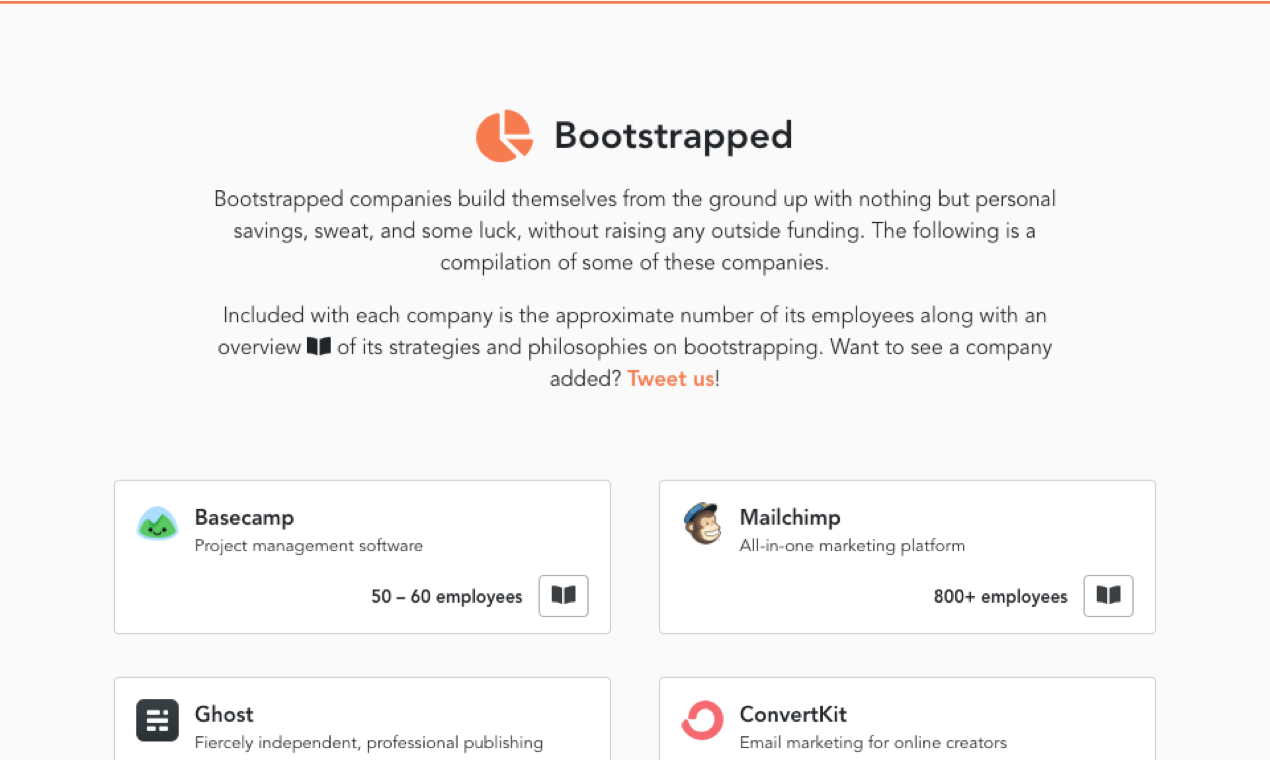Click the Basecamp employee count text
The width and height of the screenshot is (1270, 760).
point(446,596)
